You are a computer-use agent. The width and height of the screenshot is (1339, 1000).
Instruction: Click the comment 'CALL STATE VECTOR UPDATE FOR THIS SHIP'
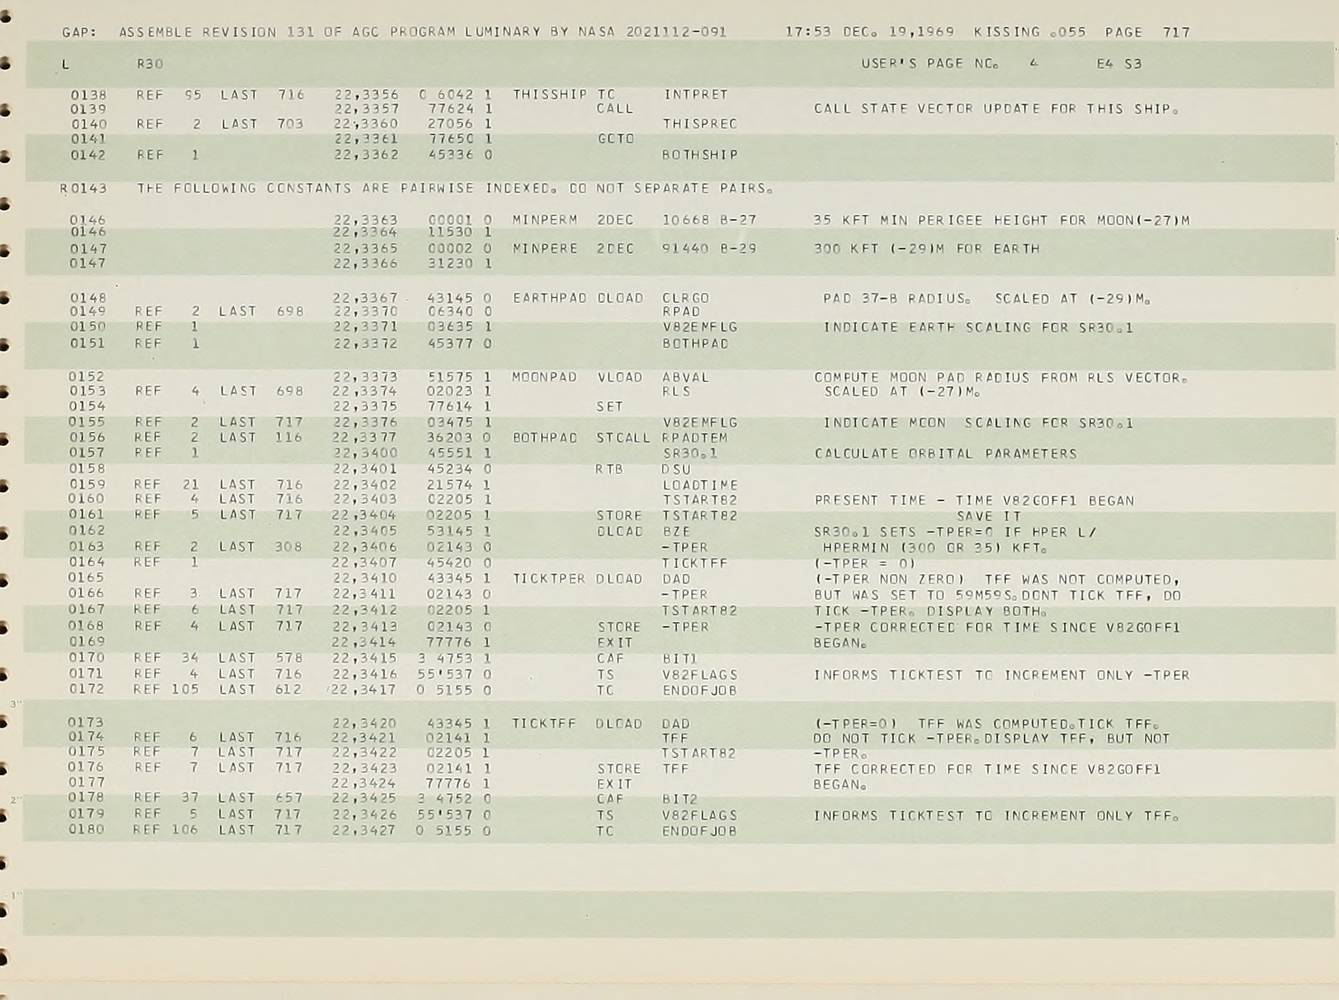(x=996, y=109)
